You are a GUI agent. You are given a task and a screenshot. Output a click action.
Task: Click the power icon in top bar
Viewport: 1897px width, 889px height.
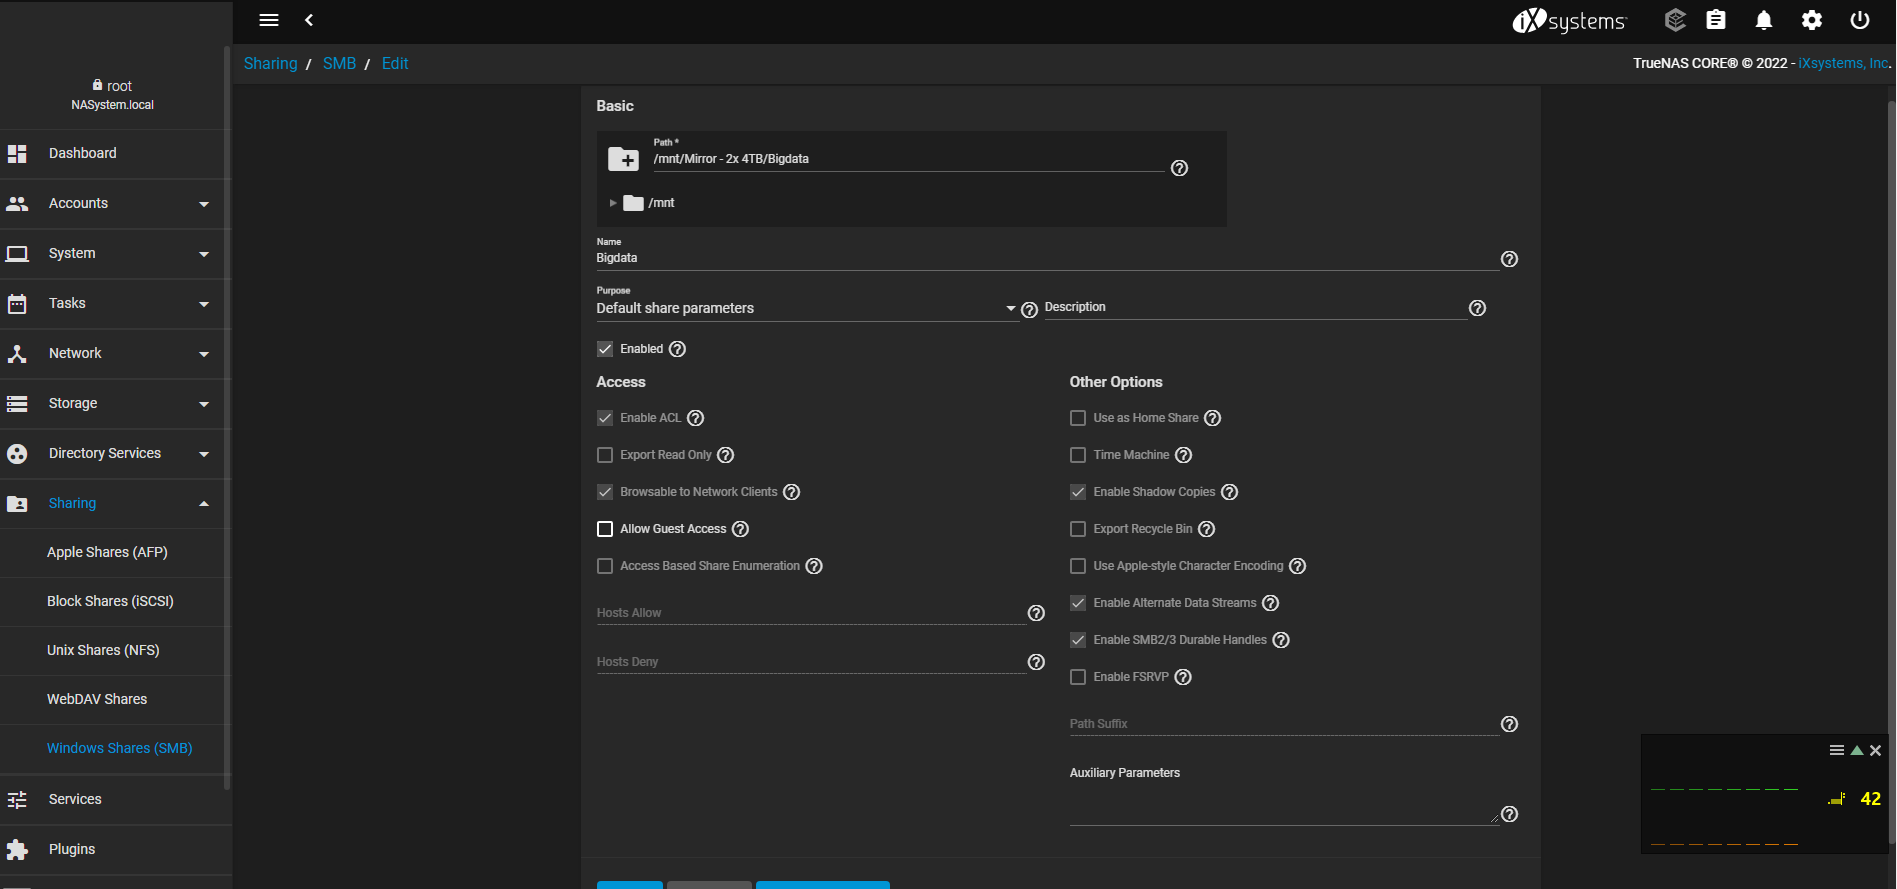[x=1860, y=20]
